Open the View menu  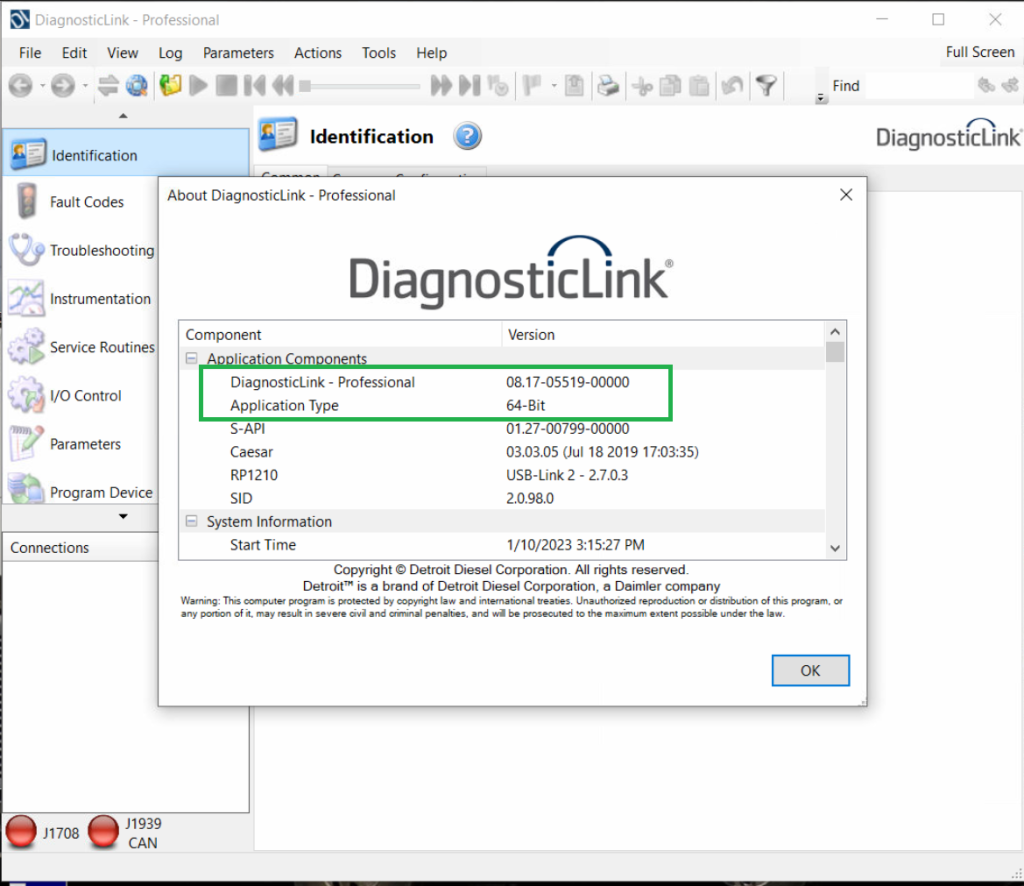(x=123, y=53)
